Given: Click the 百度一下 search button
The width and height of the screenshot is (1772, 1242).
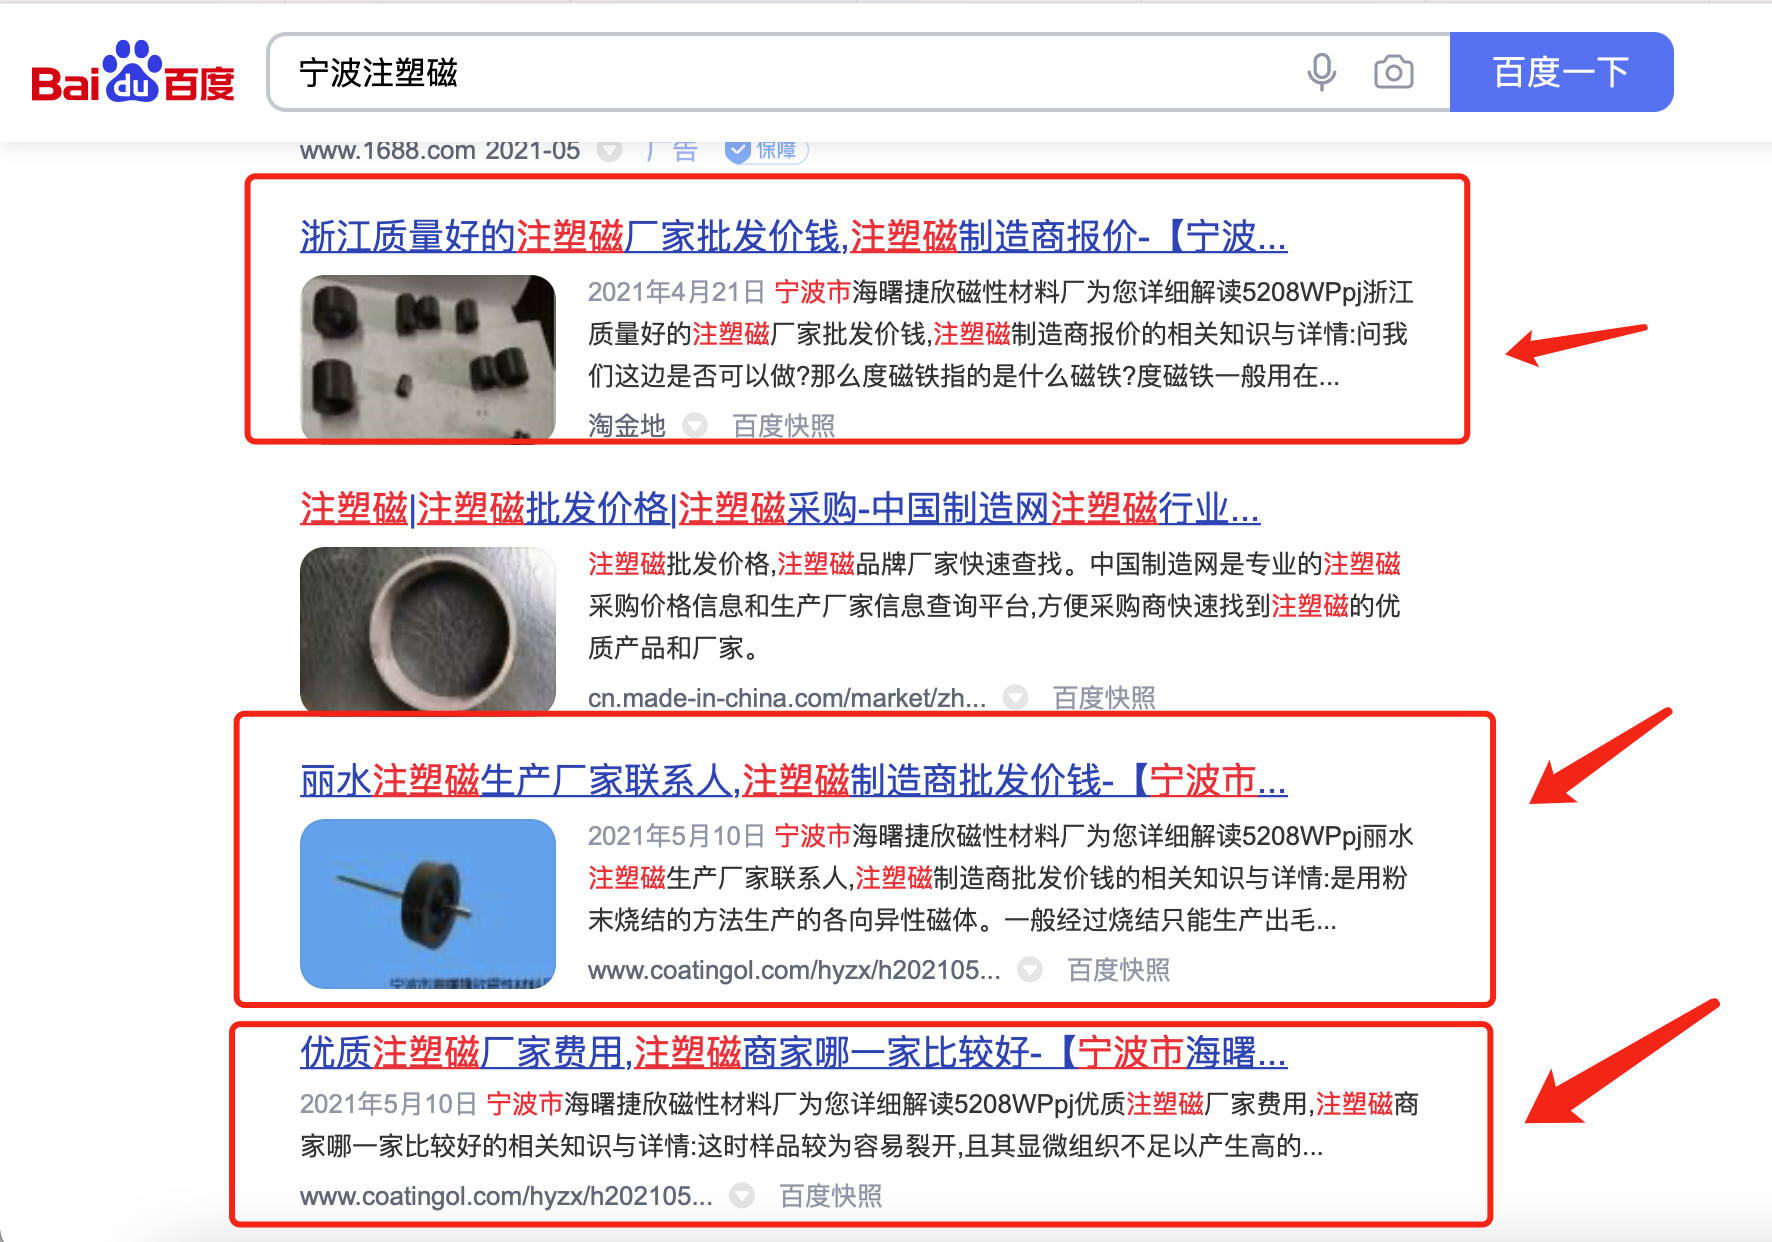Looking at the screenshot, I should tap(1561, 72).
